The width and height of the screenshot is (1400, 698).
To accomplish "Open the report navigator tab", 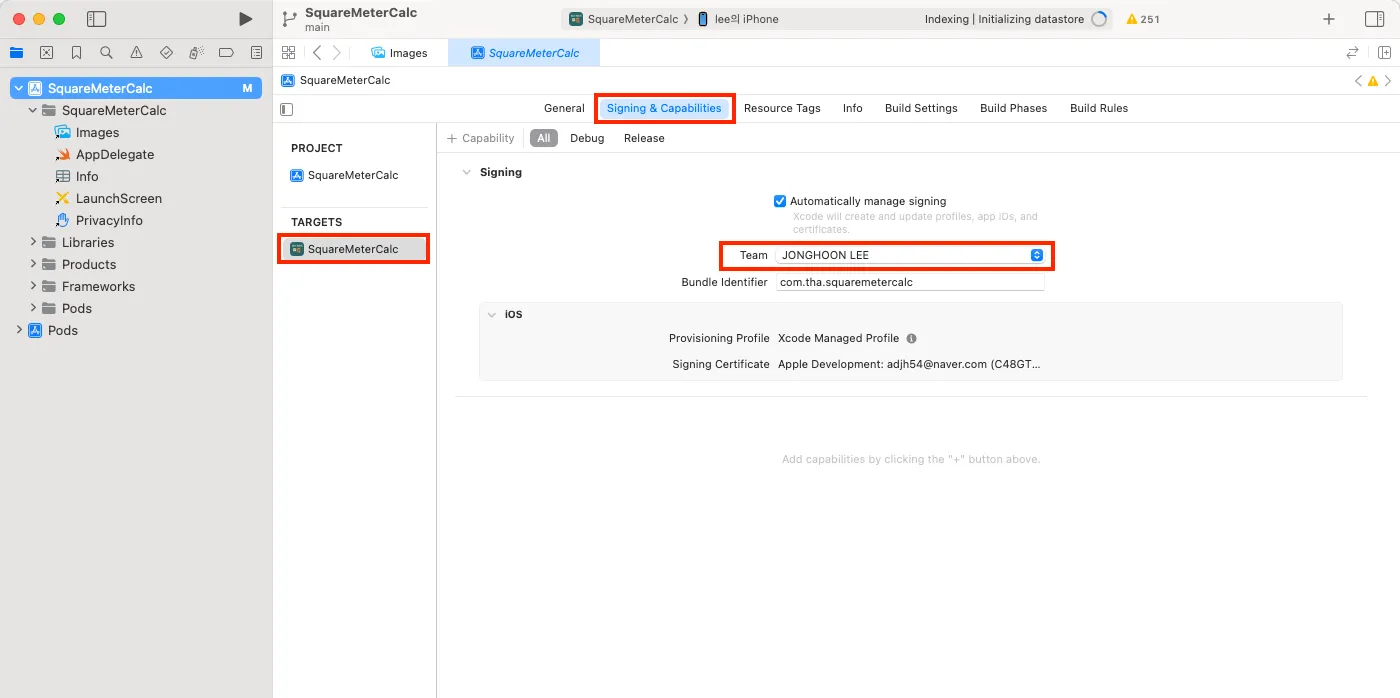I will [x=256, y=53].
